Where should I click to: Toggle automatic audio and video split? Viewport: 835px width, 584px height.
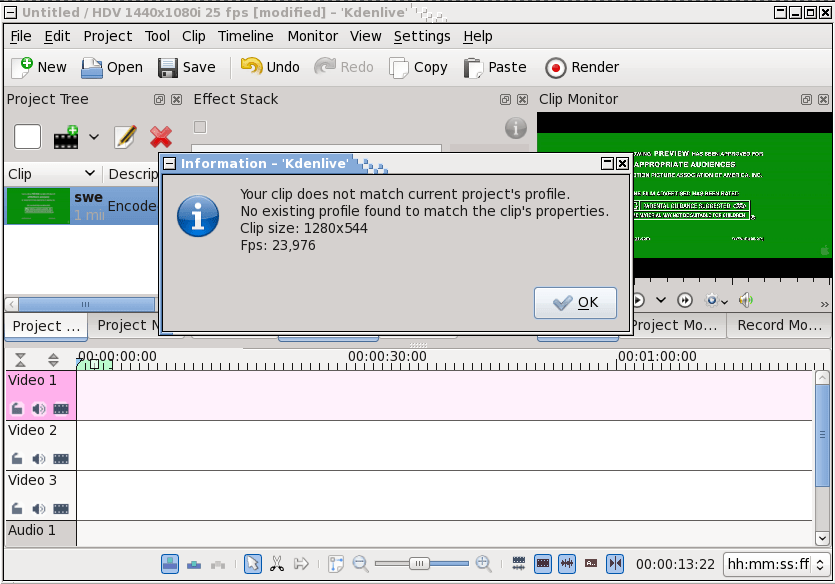tap(519, 563)
